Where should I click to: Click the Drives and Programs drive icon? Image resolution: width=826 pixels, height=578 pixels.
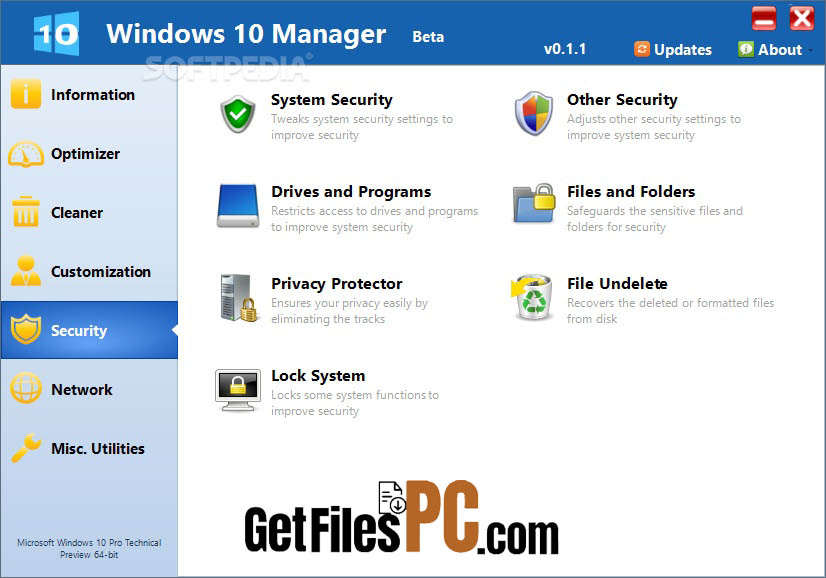tap(238, 205)
